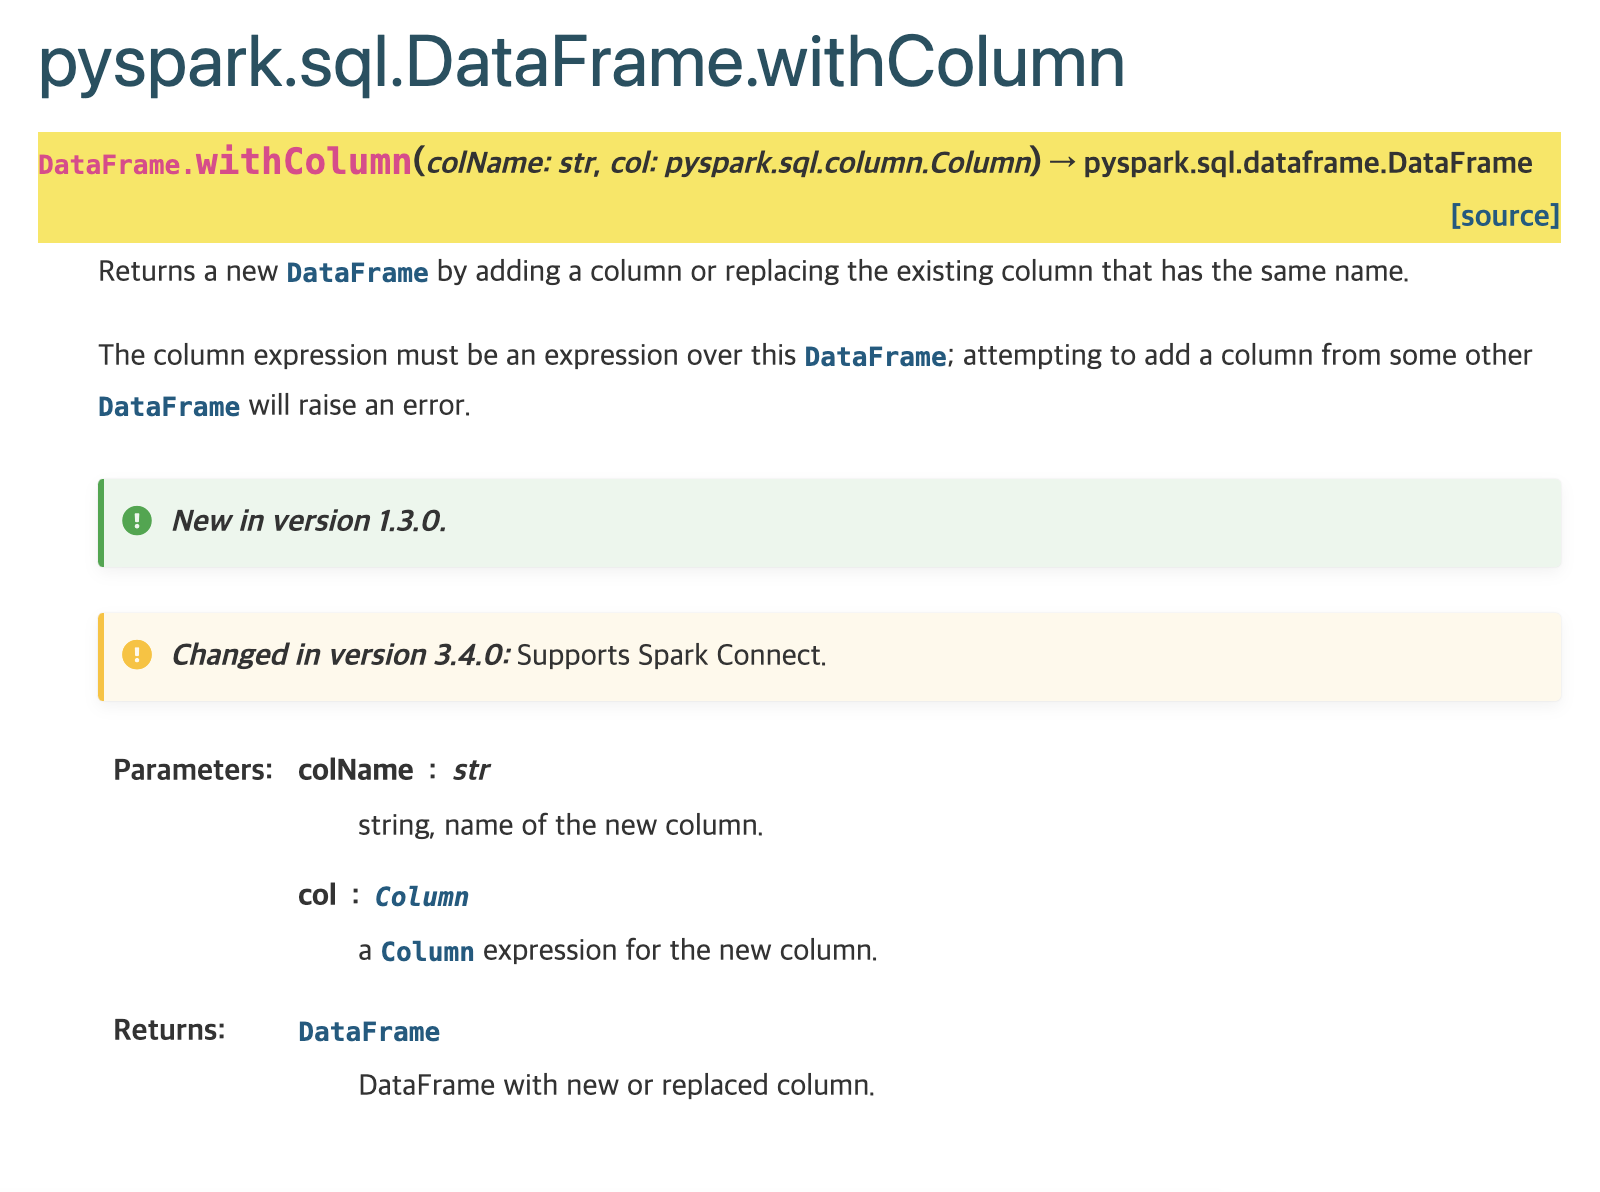Click the "Parameters:" field label
1600x1192 pixels.
pyautogui.click(x=193, y=770)
